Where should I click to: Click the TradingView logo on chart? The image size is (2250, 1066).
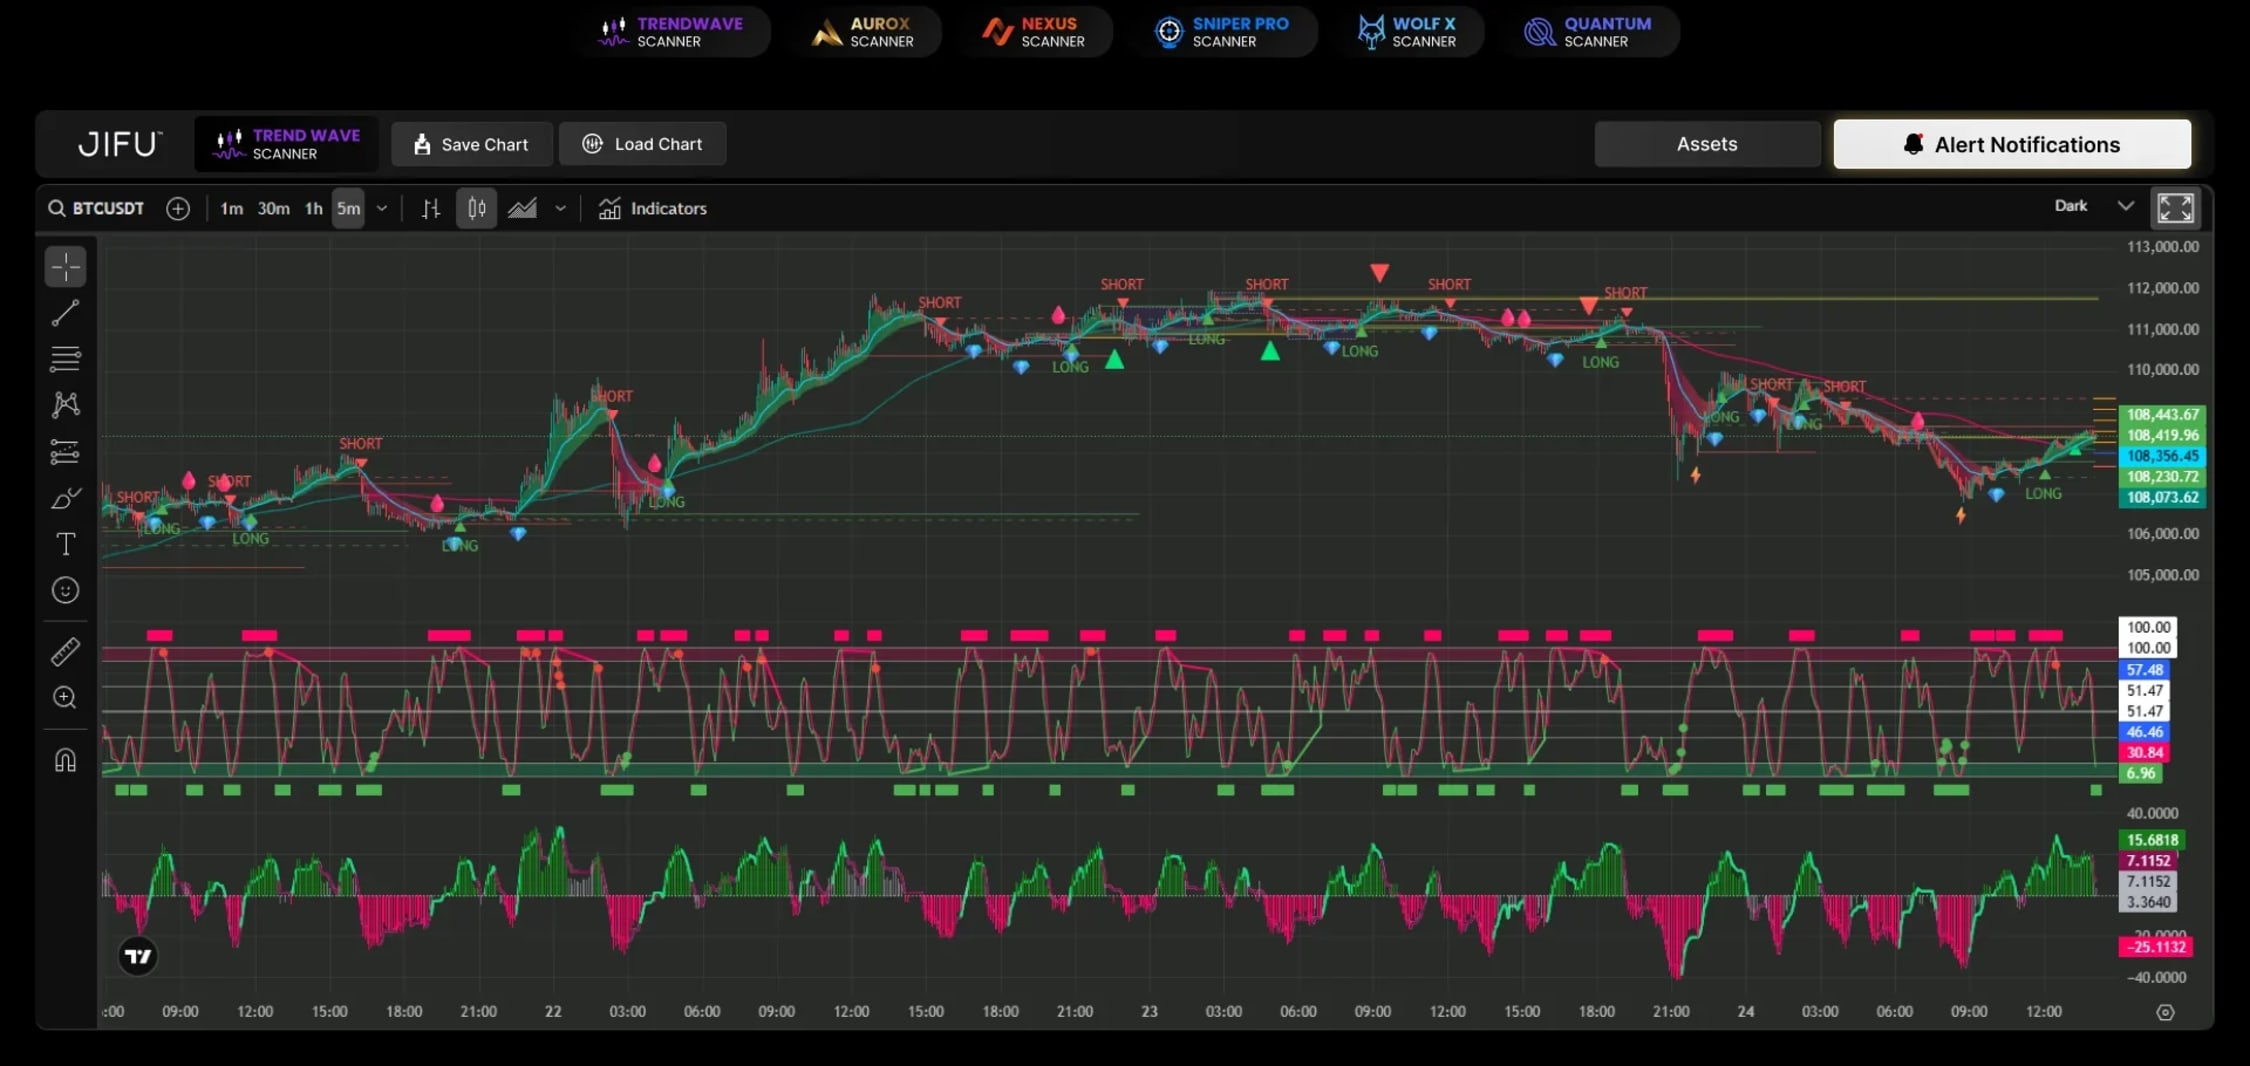(138, 956)
